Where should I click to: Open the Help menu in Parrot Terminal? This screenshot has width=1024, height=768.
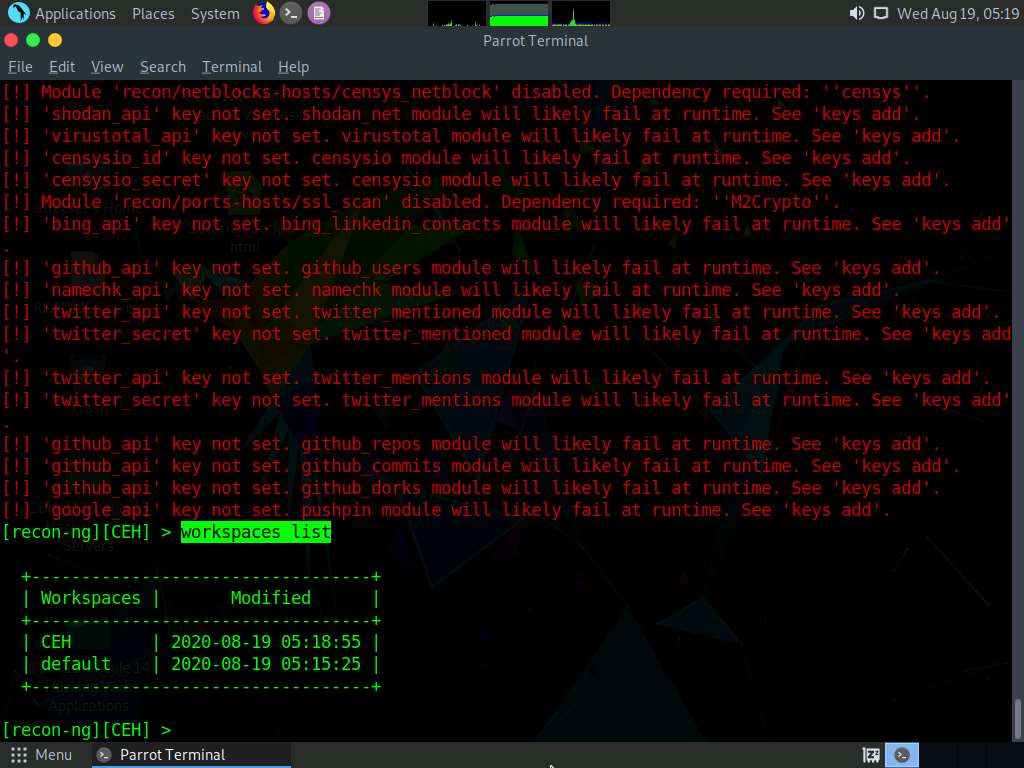coord(293,67)
